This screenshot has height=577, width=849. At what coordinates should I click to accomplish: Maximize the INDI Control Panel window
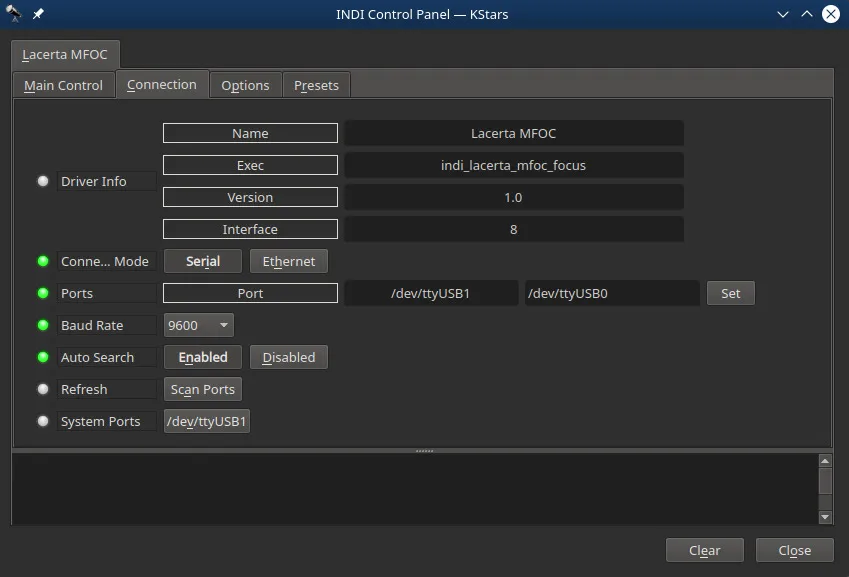click(807, 14)
